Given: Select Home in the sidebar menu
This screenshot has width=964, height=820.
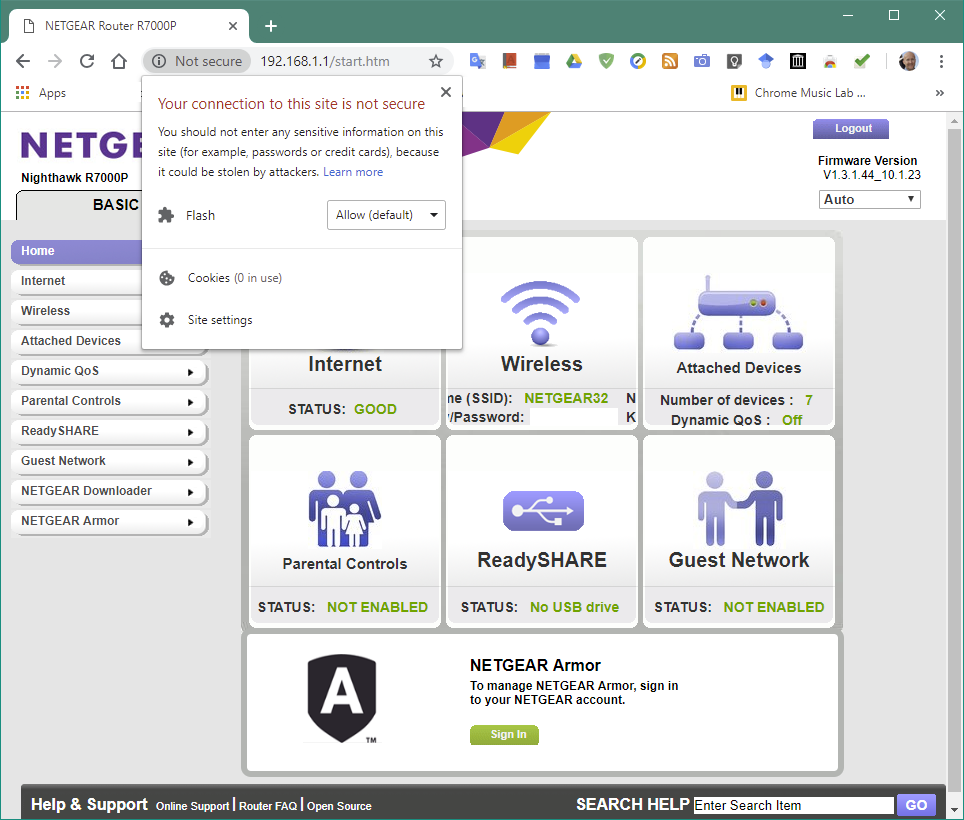Looking at the screenshot, I should click(77, 251).
